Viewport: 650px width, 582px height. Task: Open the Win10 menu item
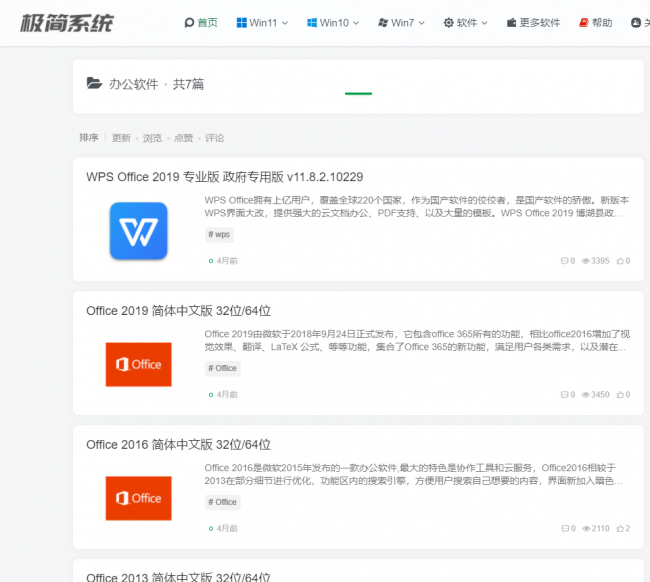click(334, 23)
